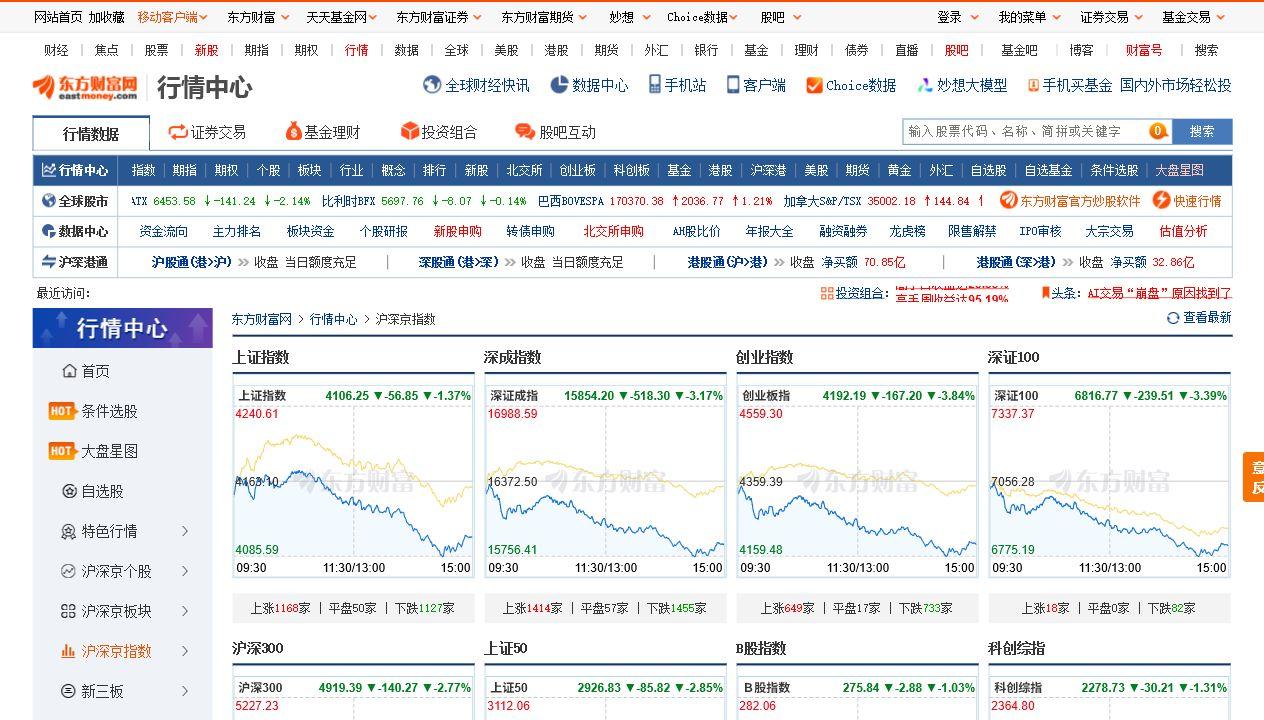Click the 首页 home icon in sidebar
1264x720 pixels.
tap(69, 371)
